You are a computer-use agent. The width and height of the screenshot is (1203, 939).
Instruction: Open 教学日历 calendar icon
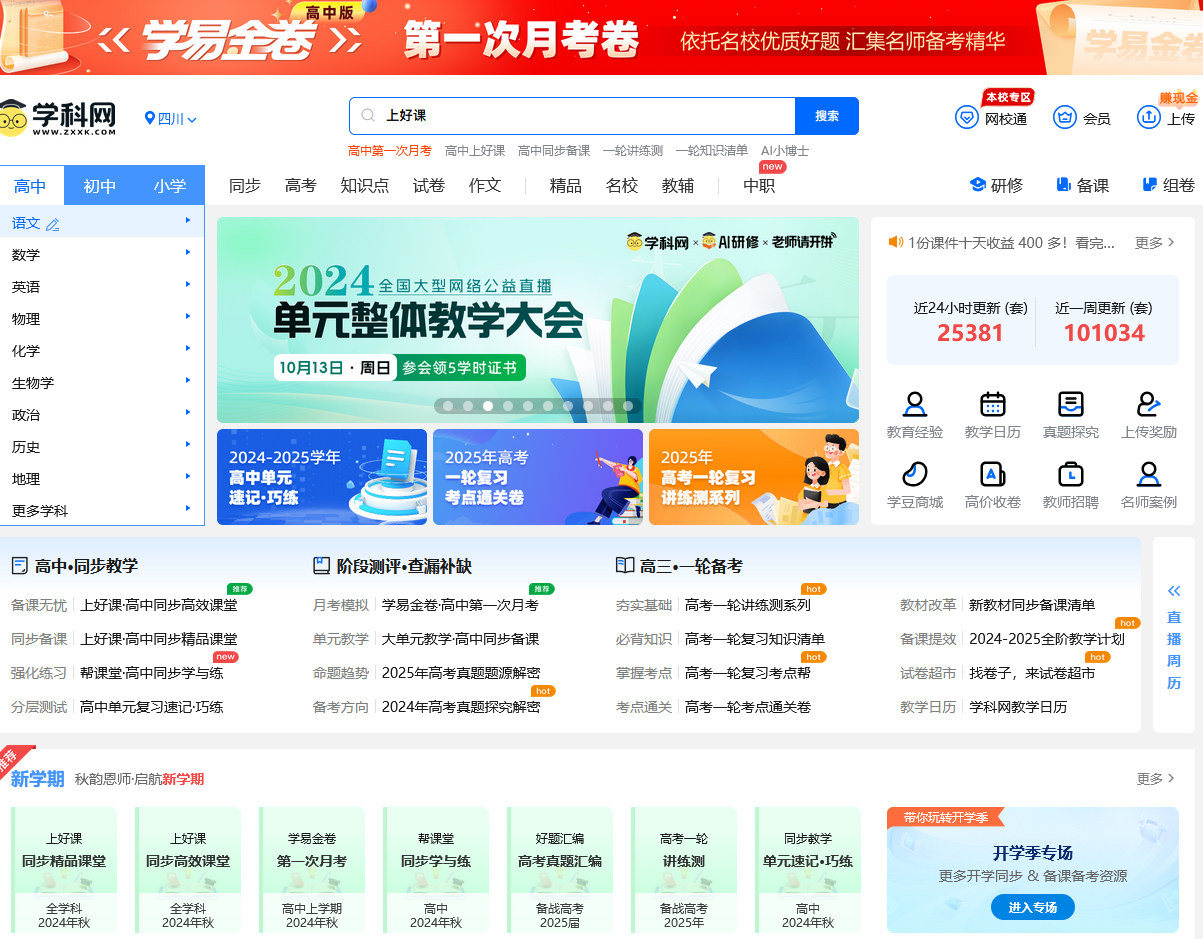tap(993, 404)
